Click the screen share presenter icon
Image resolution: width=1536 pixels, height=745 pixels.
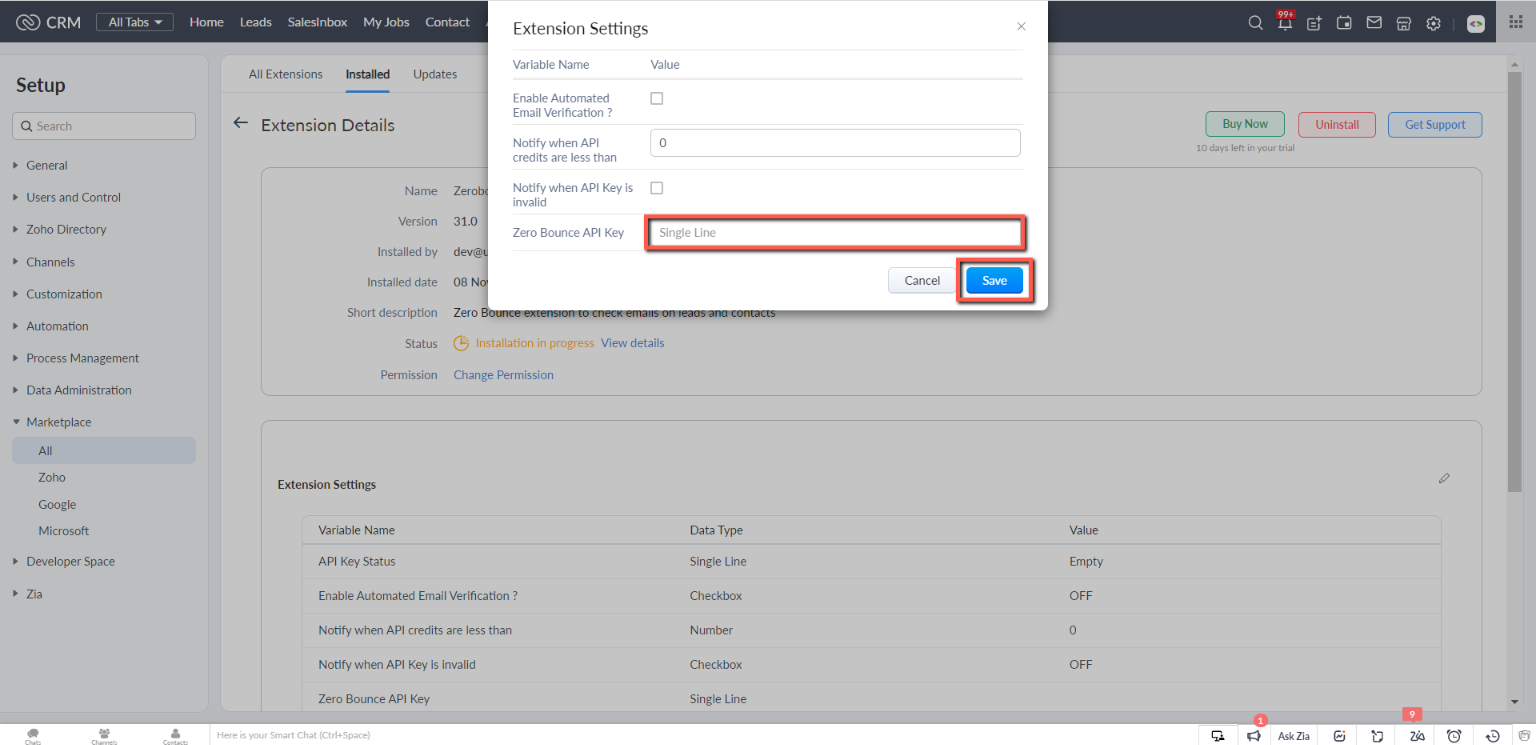pos(1217,736)
